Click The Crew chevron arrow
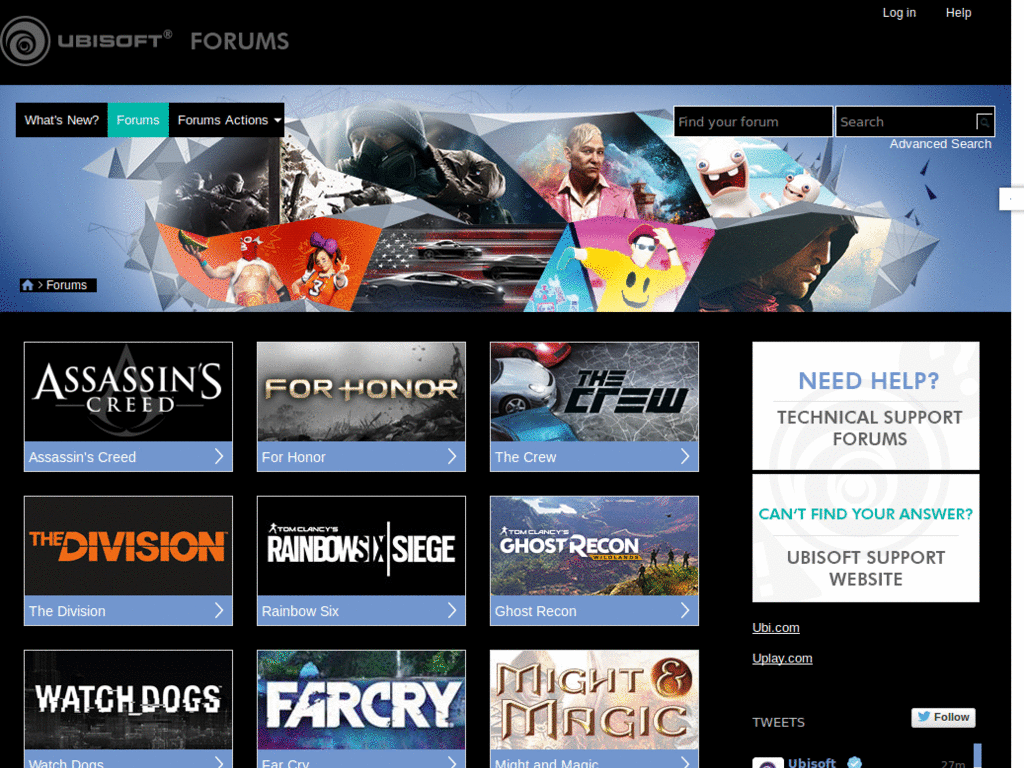The height and width of the screenshot is (768, 1024). coord(685,456)
